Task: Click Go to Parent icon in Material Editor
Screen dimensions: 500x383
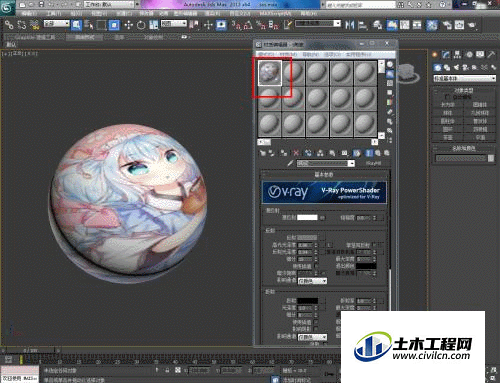Action: tap(378, 153)
